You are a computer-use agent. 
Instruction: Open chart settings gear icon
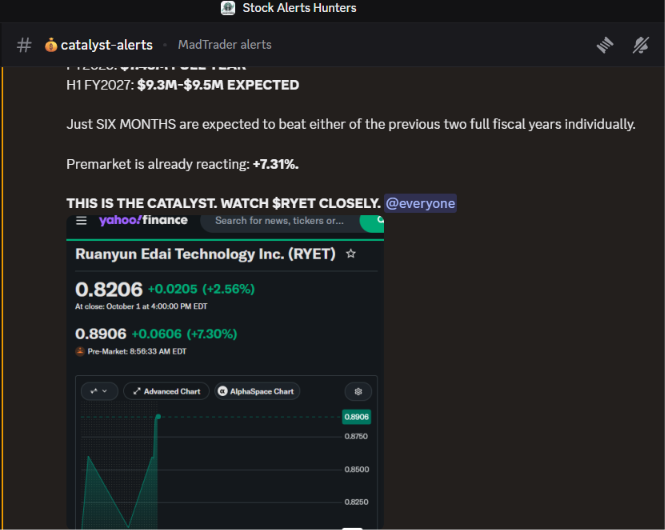[x=358, y=391]
